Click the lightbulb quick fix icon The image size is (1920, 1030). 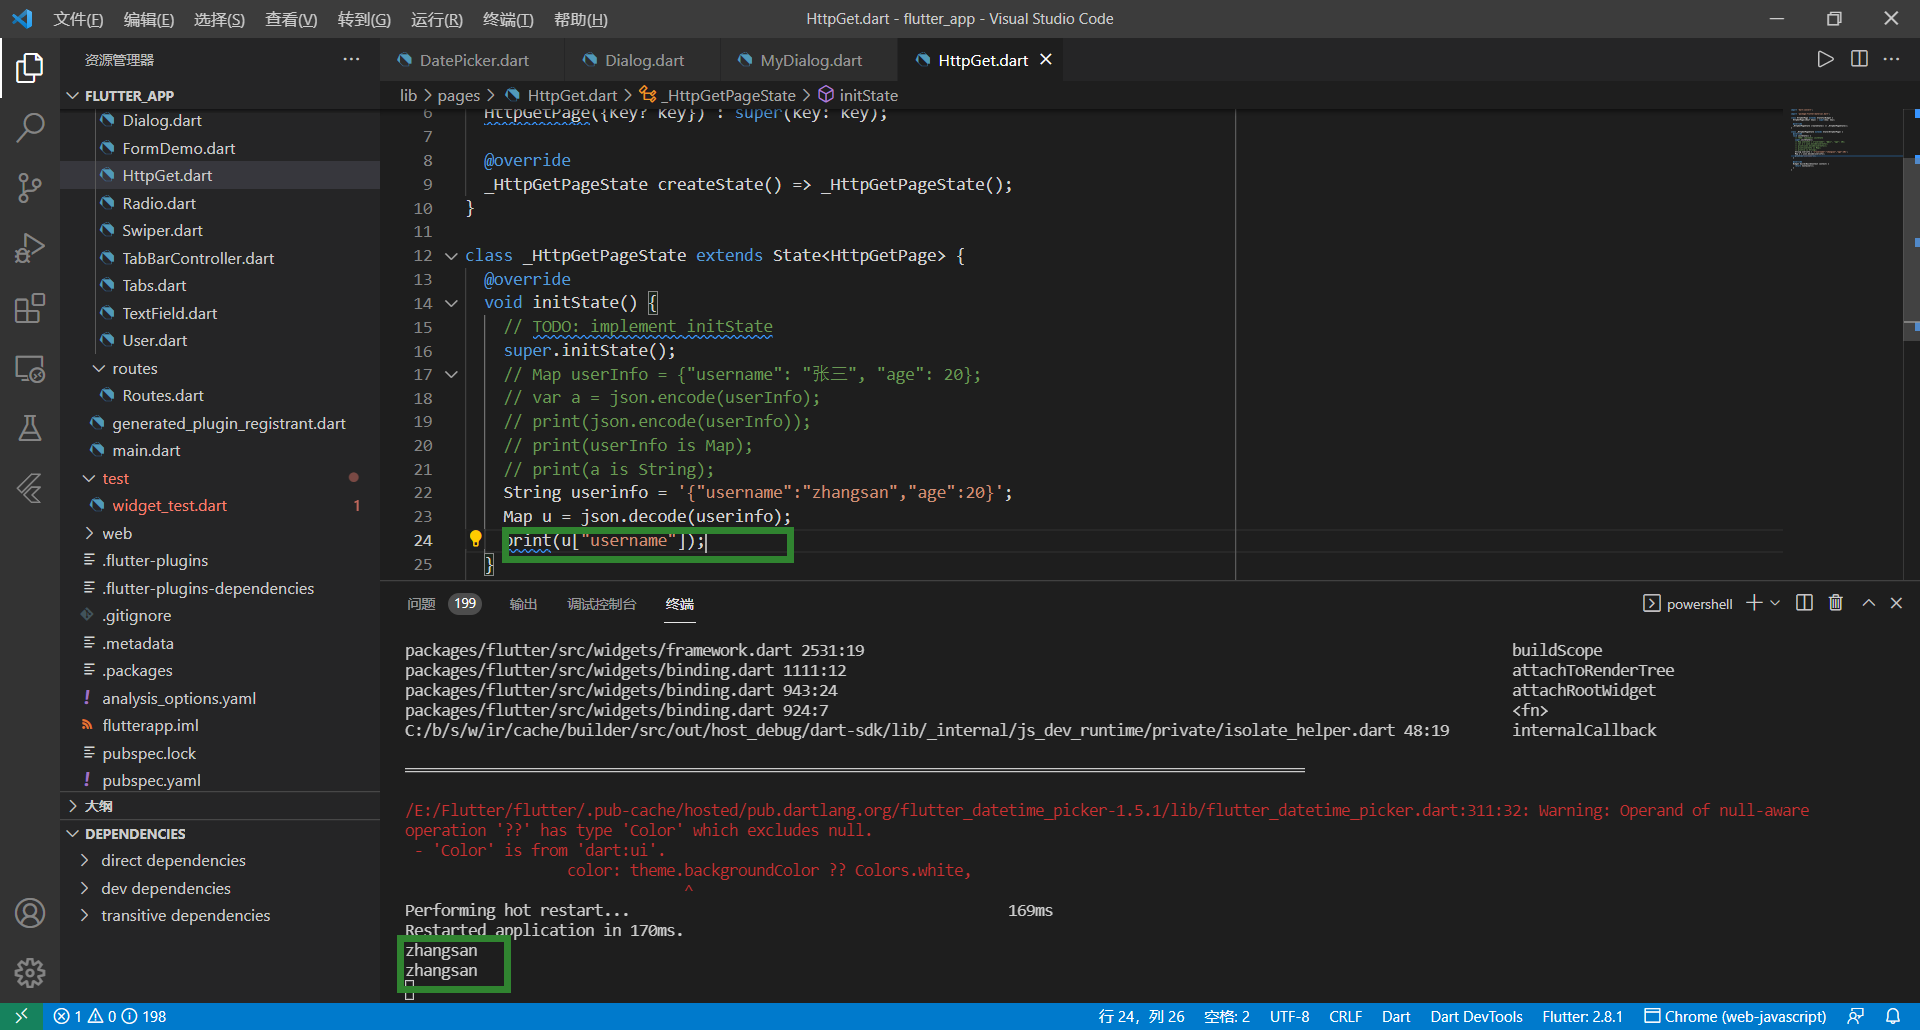click(x=476, y=539)
